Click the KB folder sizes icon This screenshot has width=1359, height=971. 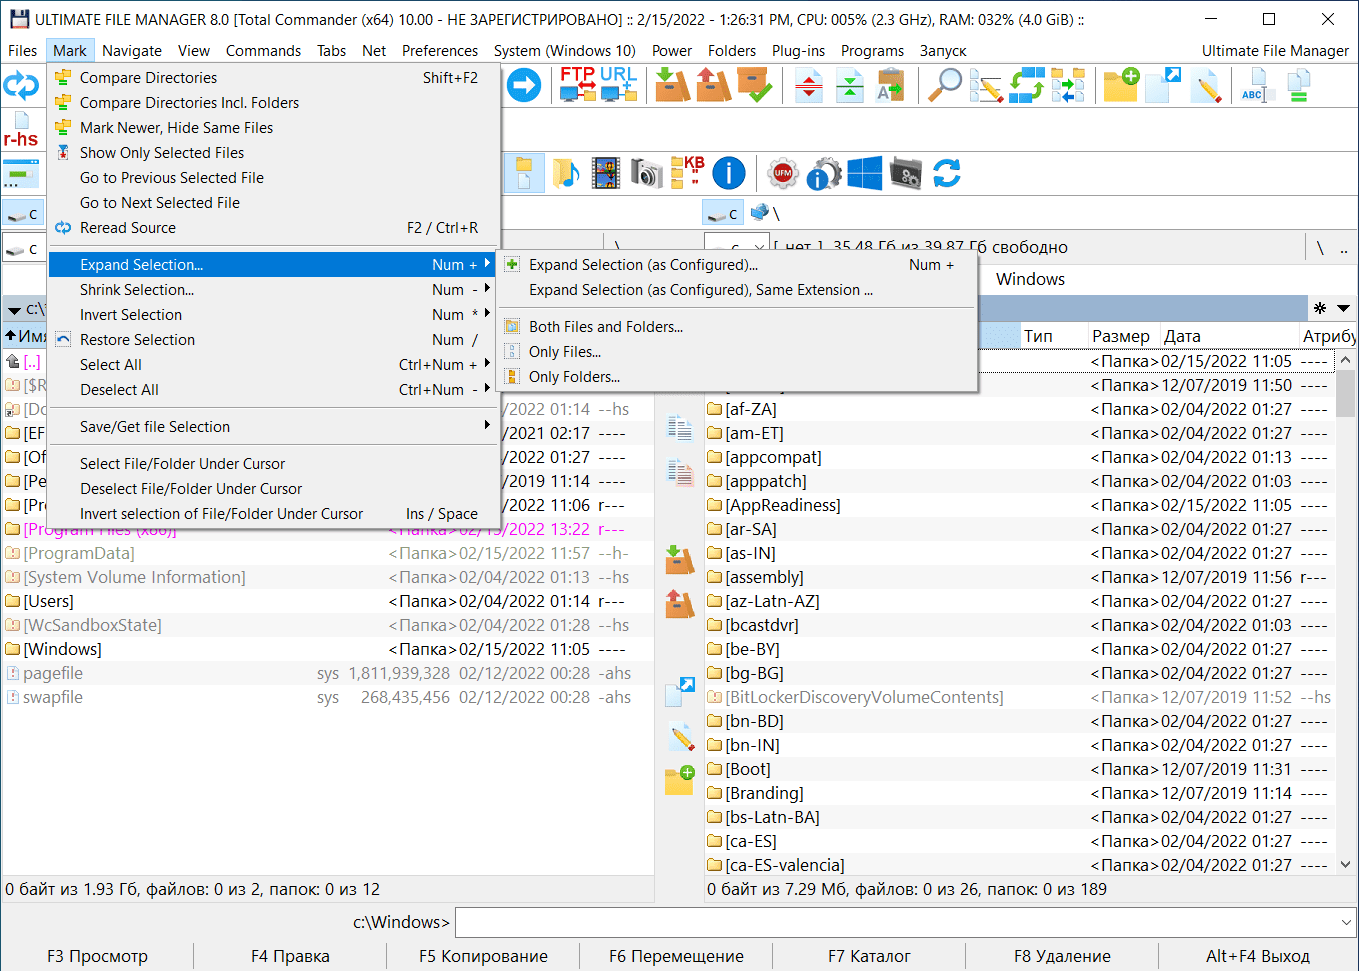[688, 173]
